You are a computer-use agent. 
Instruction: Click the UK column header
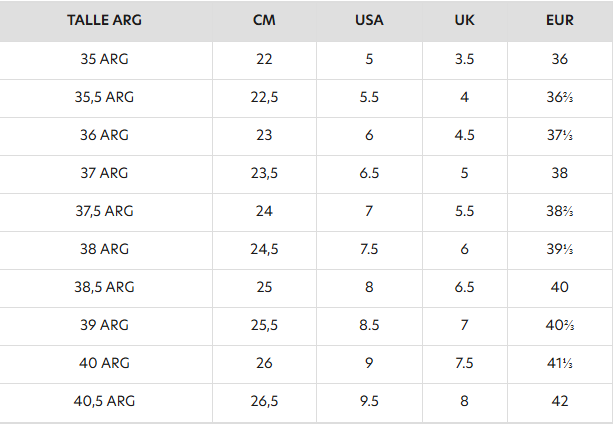click(464, 20)
